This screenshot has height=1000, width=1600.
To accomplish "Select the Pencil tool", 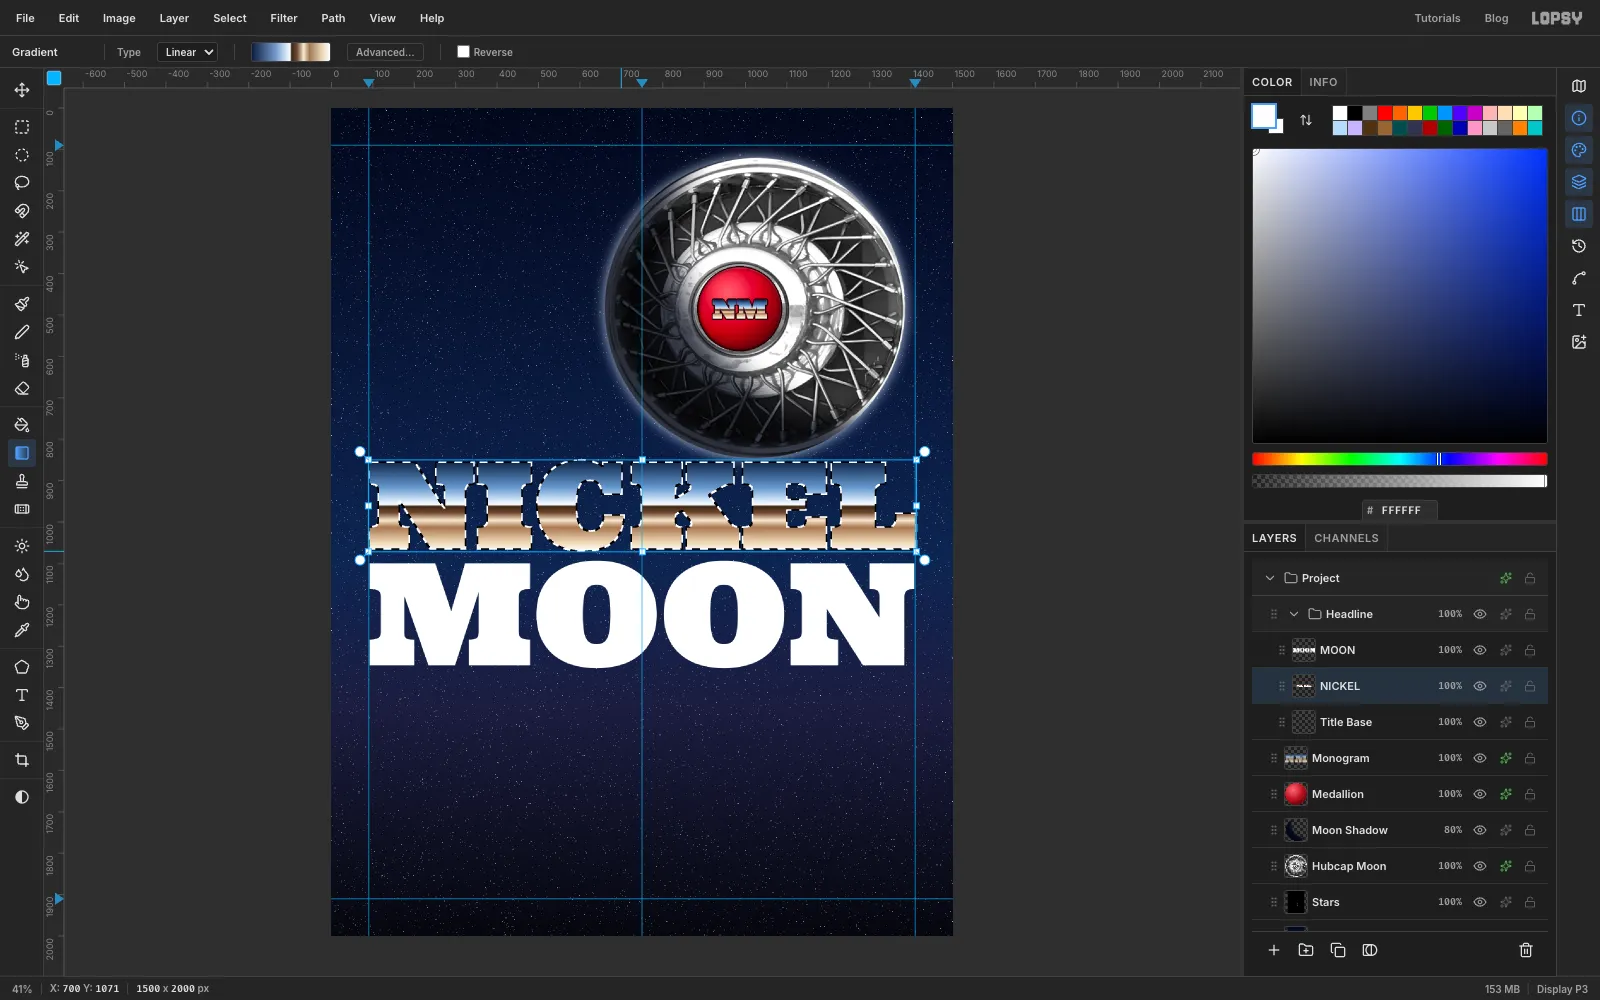I will point(22,332).
